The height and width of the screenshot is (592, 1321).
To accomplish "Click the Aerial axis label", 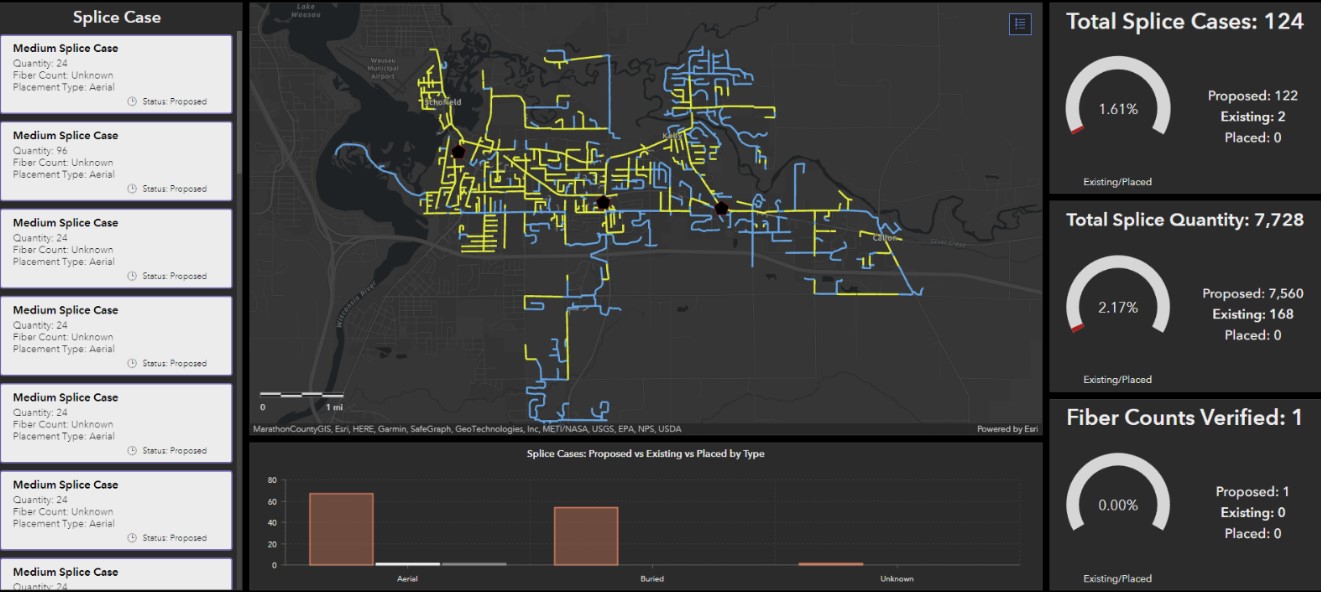I will pos(407,578).
